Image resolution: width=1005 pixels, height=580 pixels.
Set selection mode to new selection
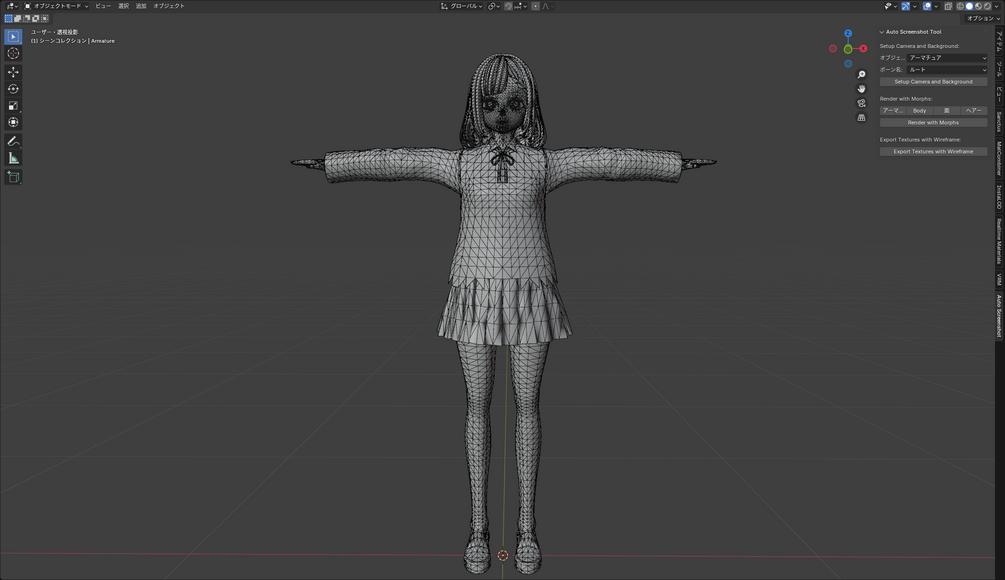pyautogui.click(x=8, y=19)
